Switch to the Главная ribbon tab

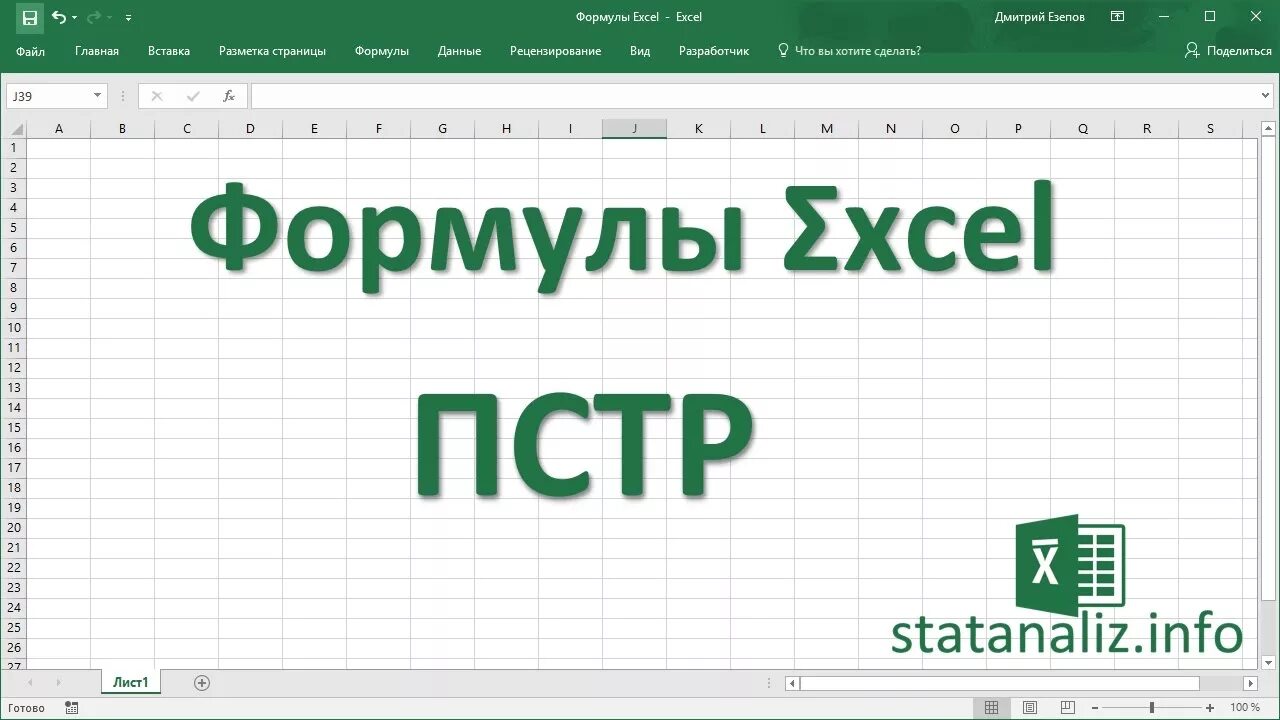coord(97,51)
